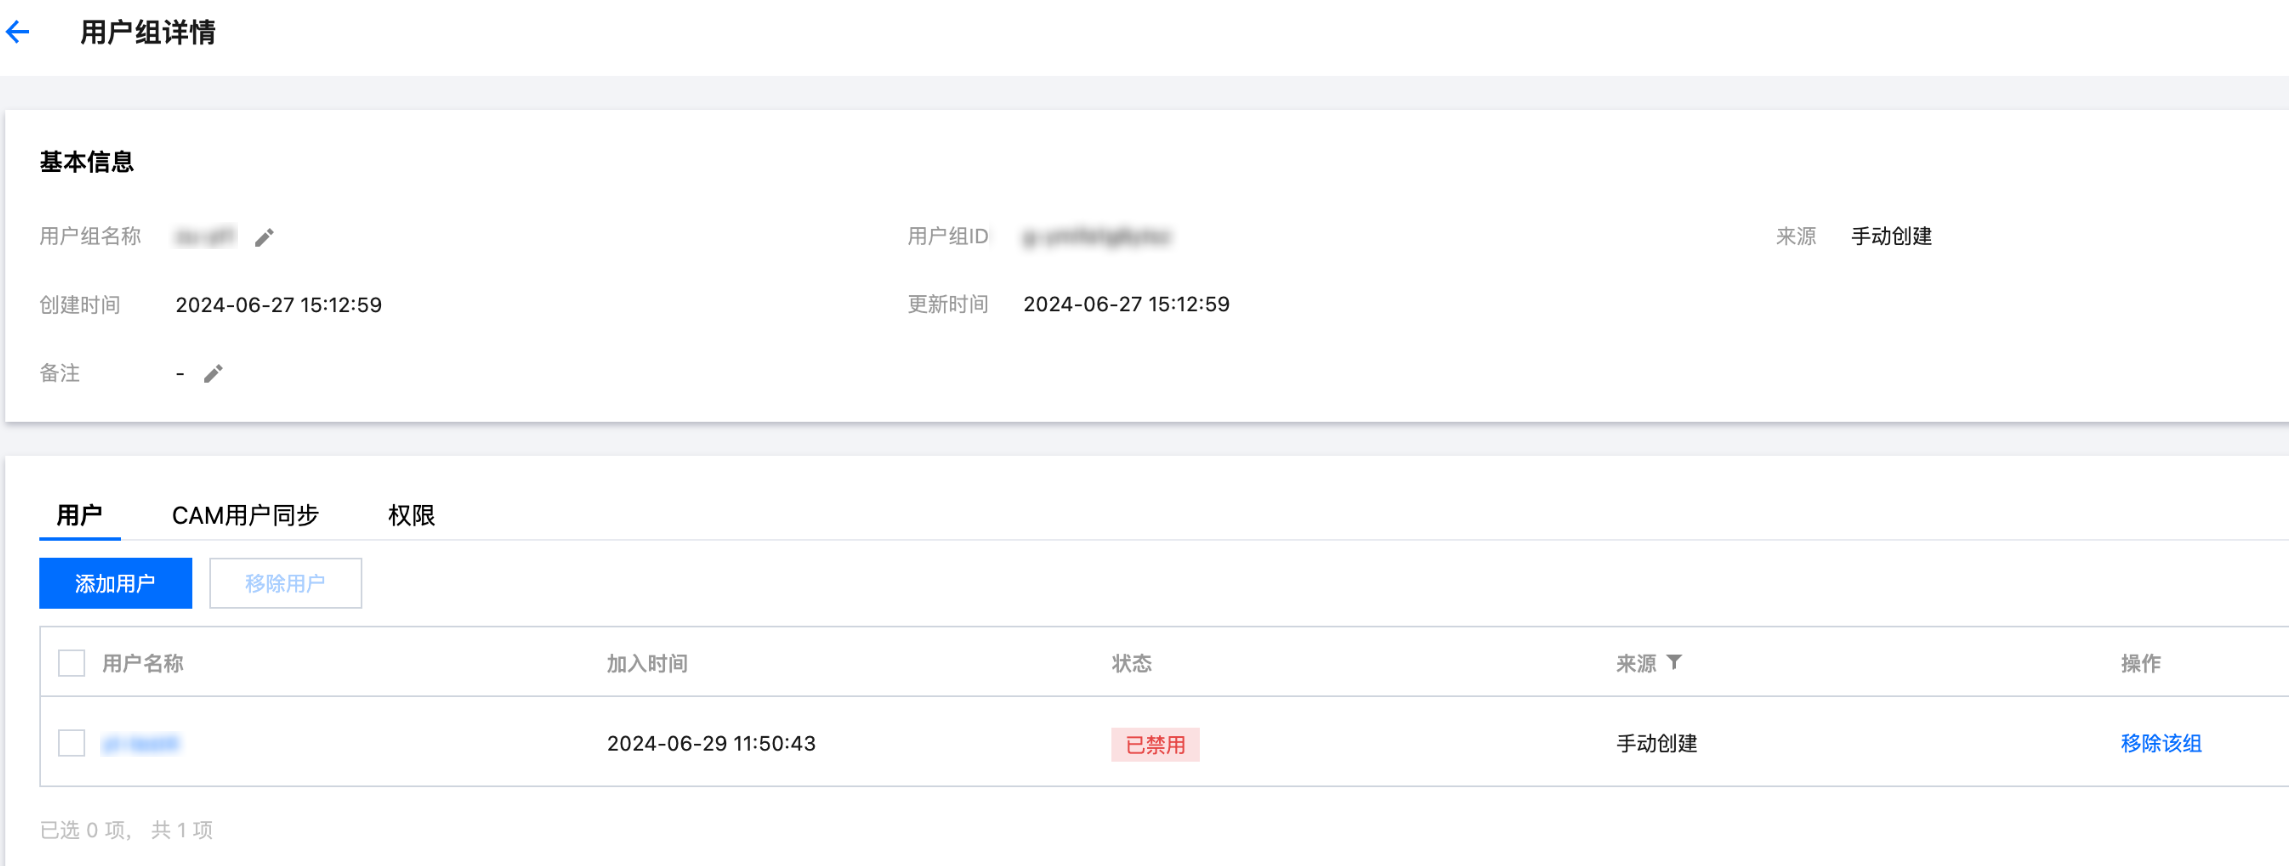The image size is (2289, 866).
Task: Switch to the 用户 tab
Action: coord(80,515)
